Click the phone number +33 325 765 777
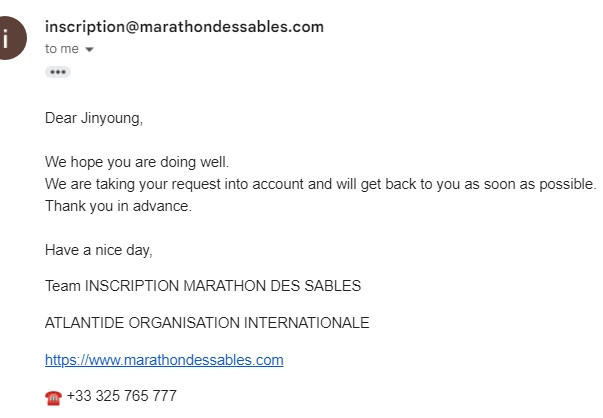Viewport: 603px width, 418px height. pyautogui.click(x=121, y=396)
